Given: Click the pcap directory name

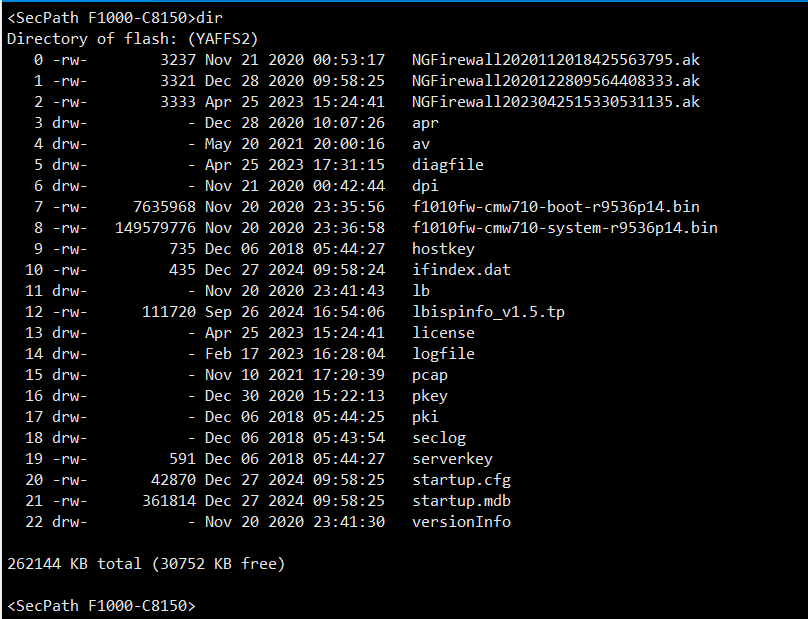Looking at the screenshot, I should pos(430,375).
